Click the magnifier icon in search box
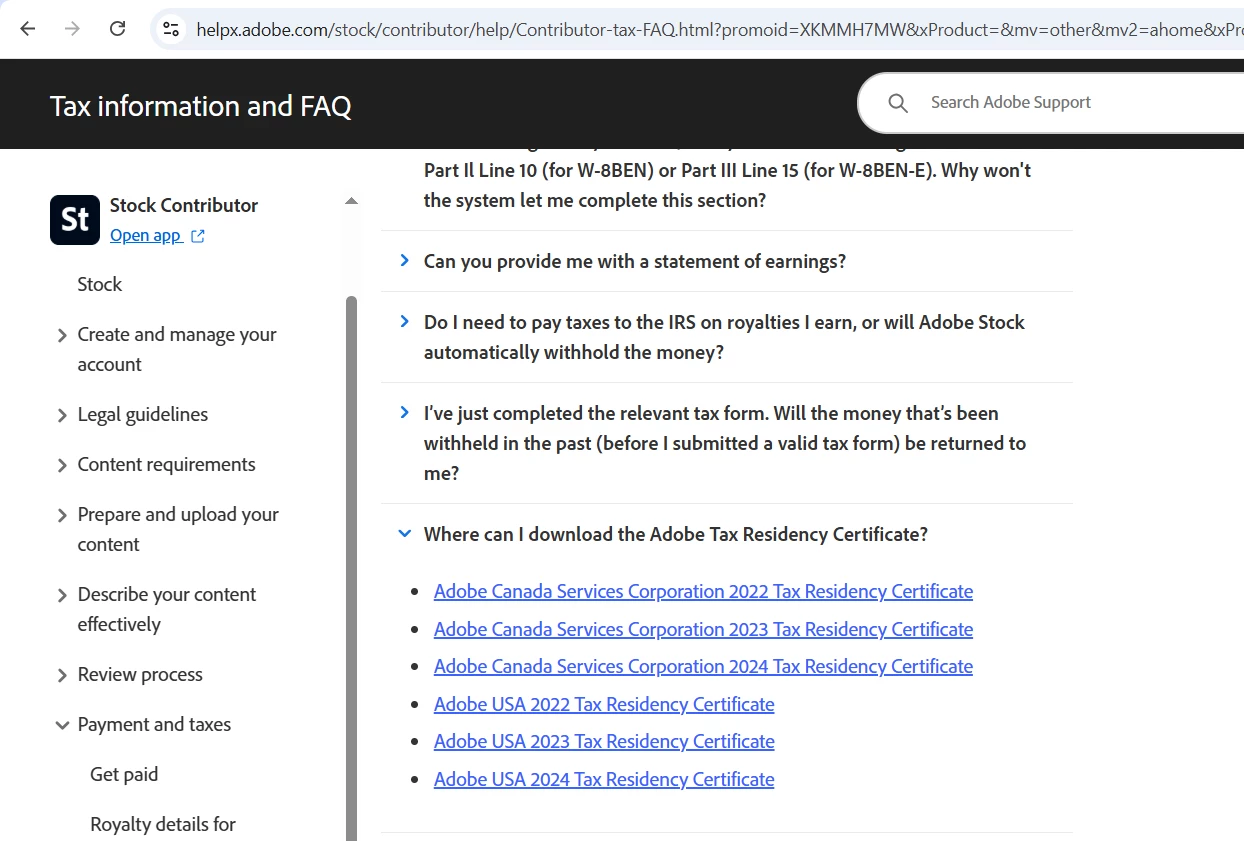 898,103
